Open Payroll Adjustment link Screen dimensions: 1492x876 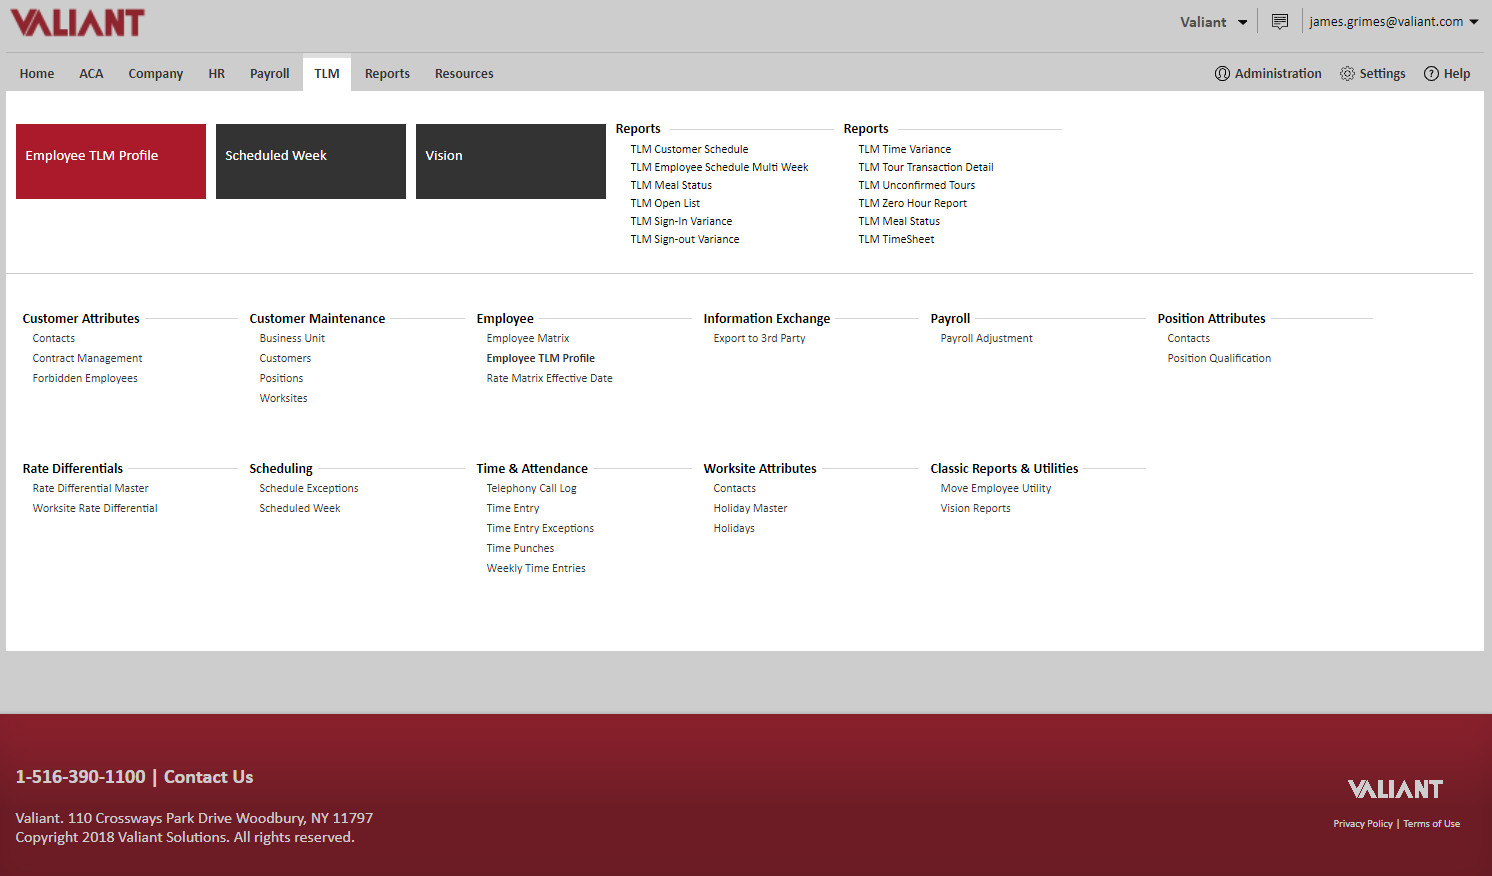pos(987,338)
